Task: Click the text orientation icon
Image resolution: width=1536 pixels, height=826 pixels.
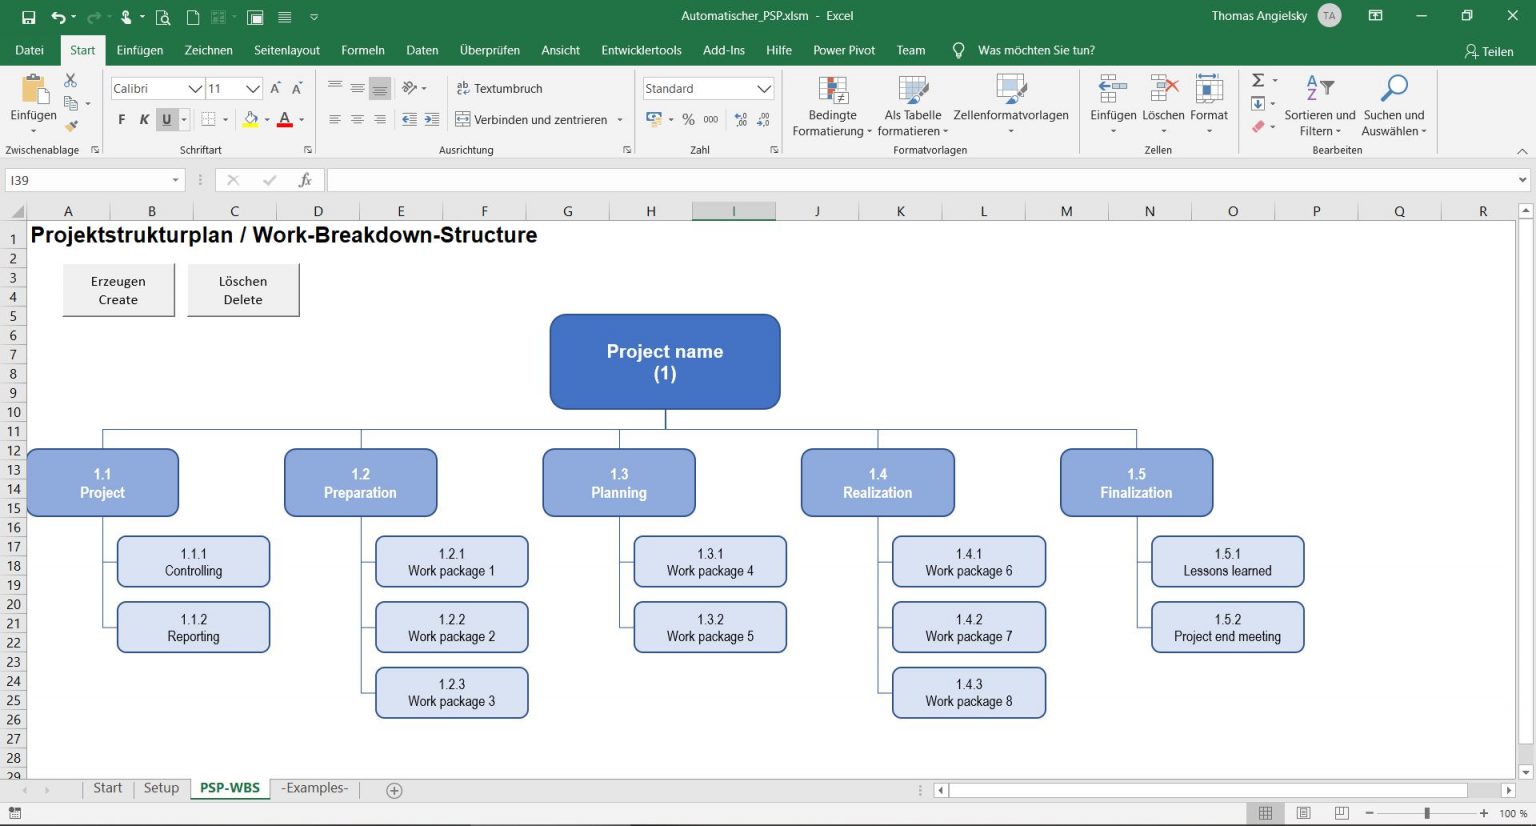Action: tap(409, 88)
